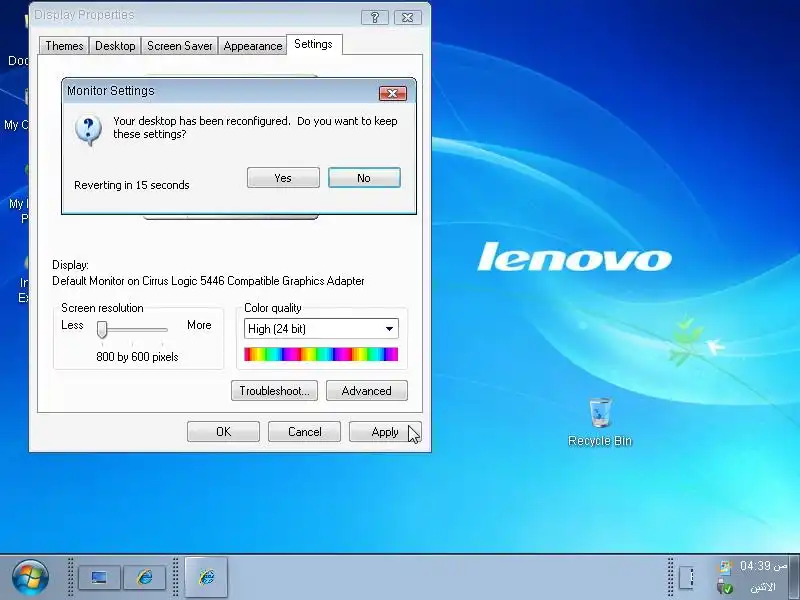The image size is (800, 600).
Task: Click the 'Less' label of the resolution slider
Action: coord(72,325)
